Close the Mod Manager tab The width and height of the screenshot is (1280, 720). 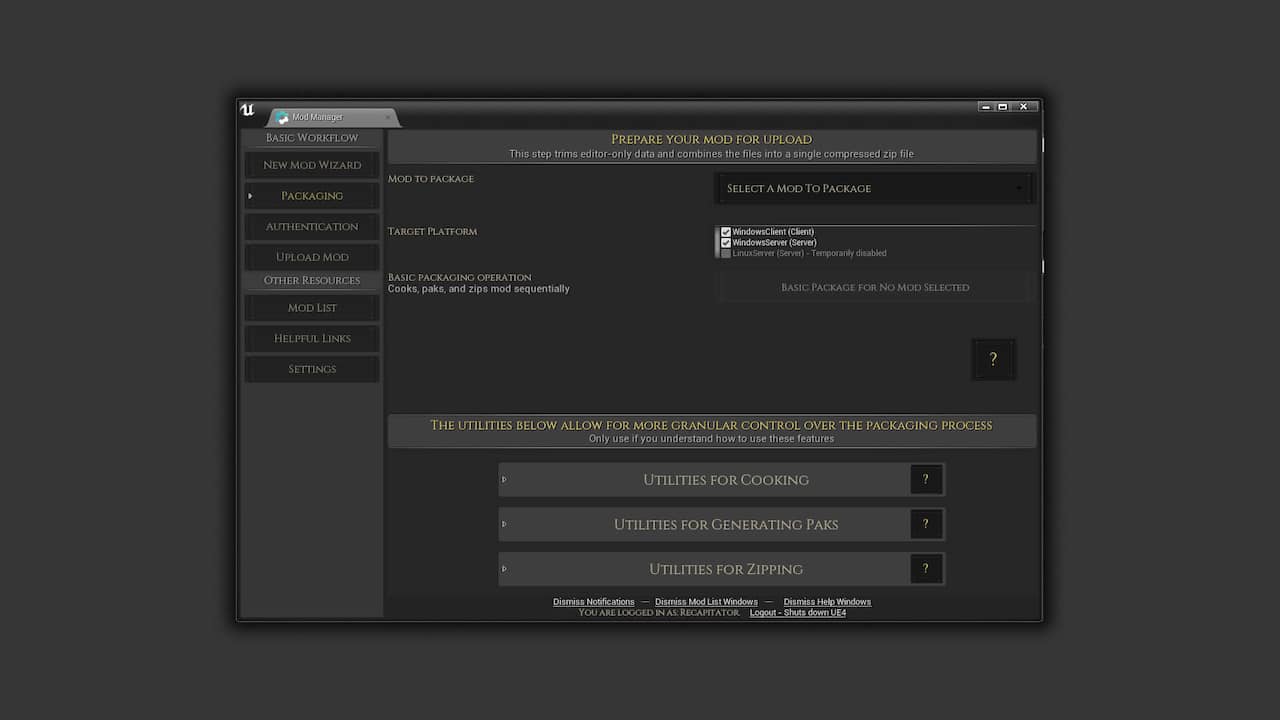388,117
